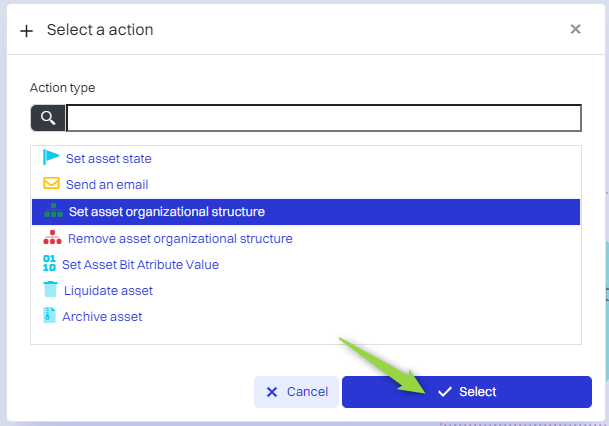Confirm with the Select button
Screen dimensions: 609x426
point(466,392)
